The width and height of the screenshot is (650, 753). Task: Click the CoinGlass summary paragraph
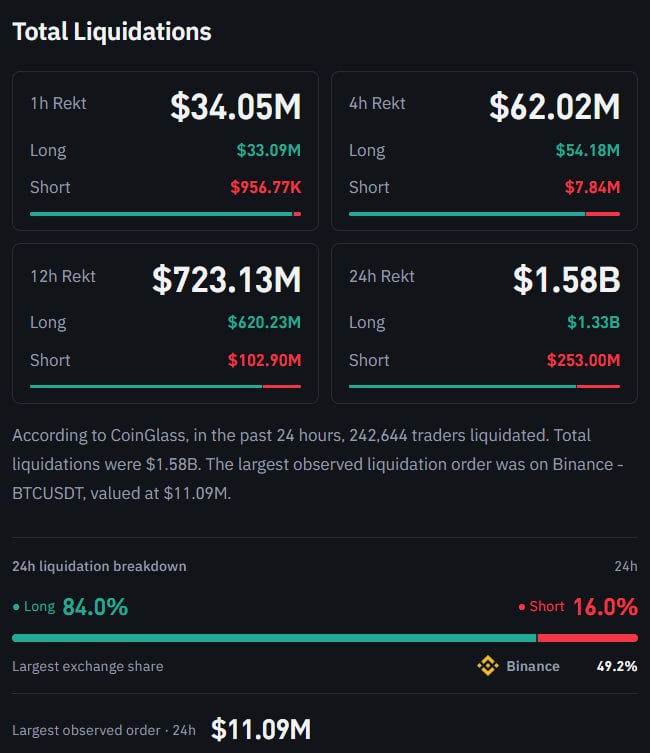pos(318,464)
